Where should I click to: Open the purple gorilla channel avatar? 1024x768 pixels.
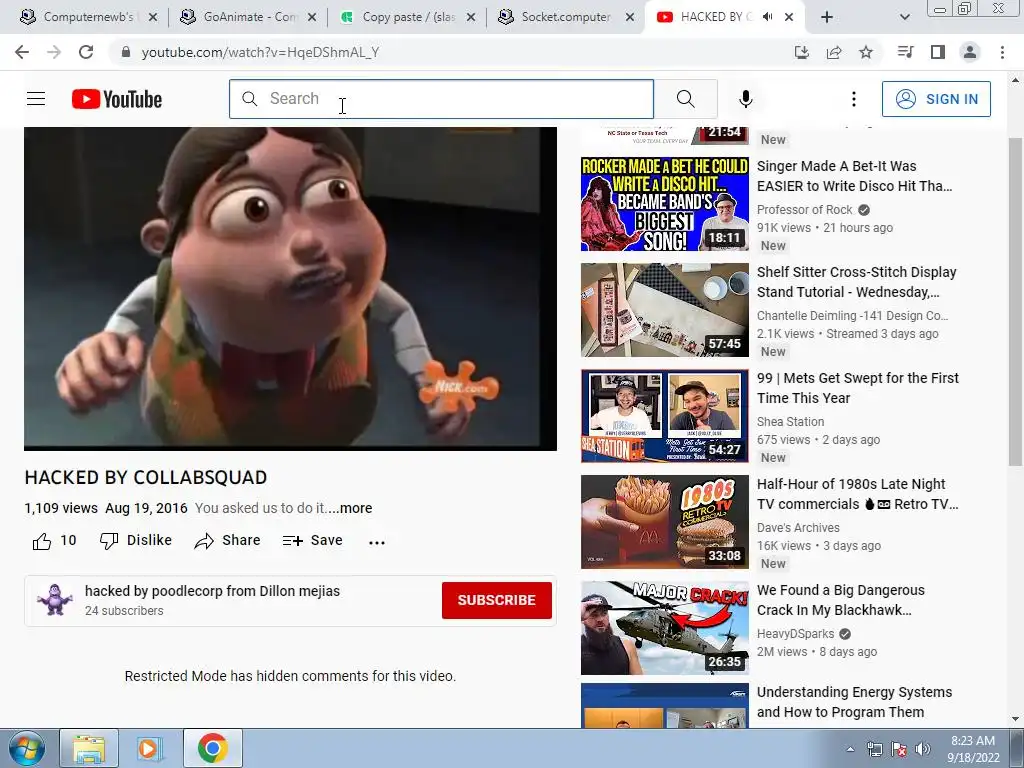(55, 600)
